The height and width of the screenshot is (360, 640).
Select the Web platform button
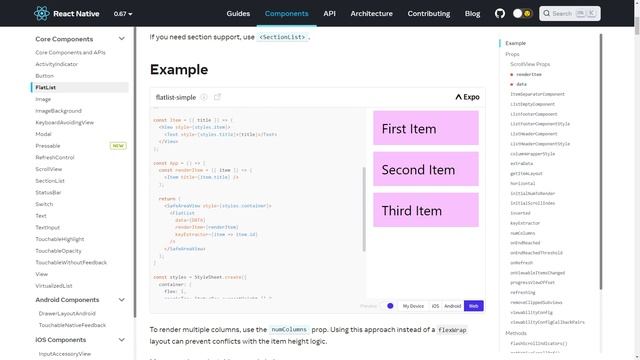473,306
